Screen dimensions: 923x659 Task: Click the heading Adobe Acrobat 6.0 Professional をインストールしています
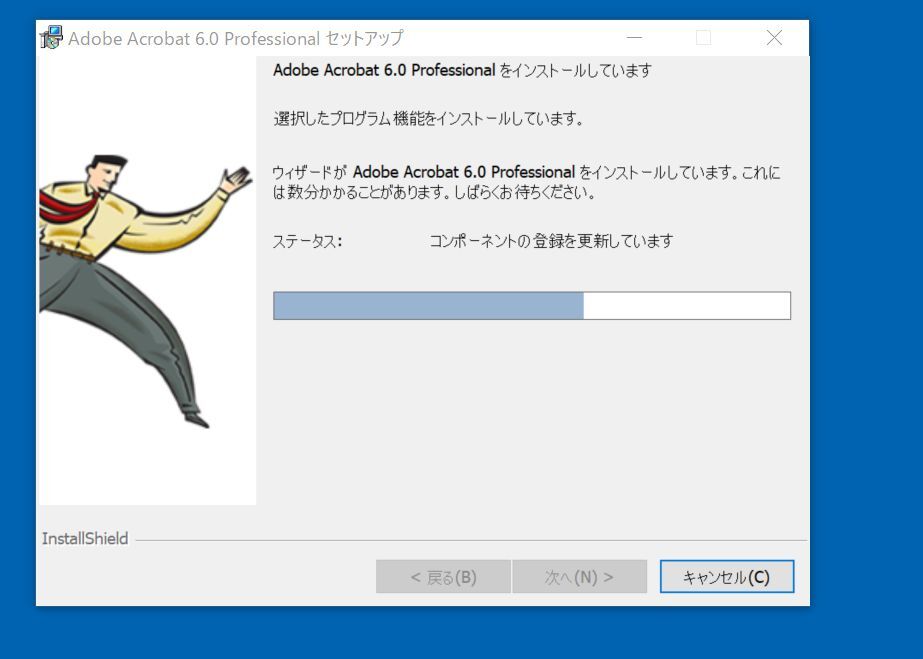click(462, 70)
